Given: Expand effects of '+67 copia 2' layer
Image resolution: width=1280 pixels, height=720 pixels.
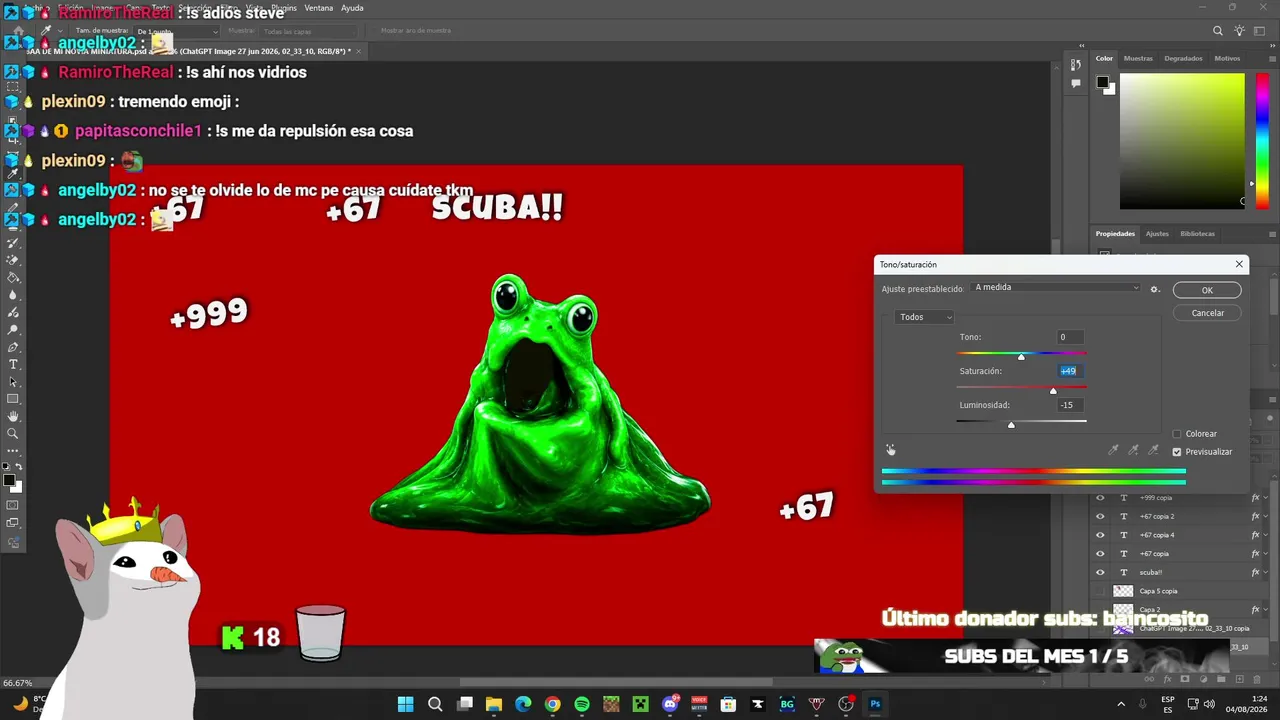Looking at the screenshot, I should click(x=1268, y=516).
